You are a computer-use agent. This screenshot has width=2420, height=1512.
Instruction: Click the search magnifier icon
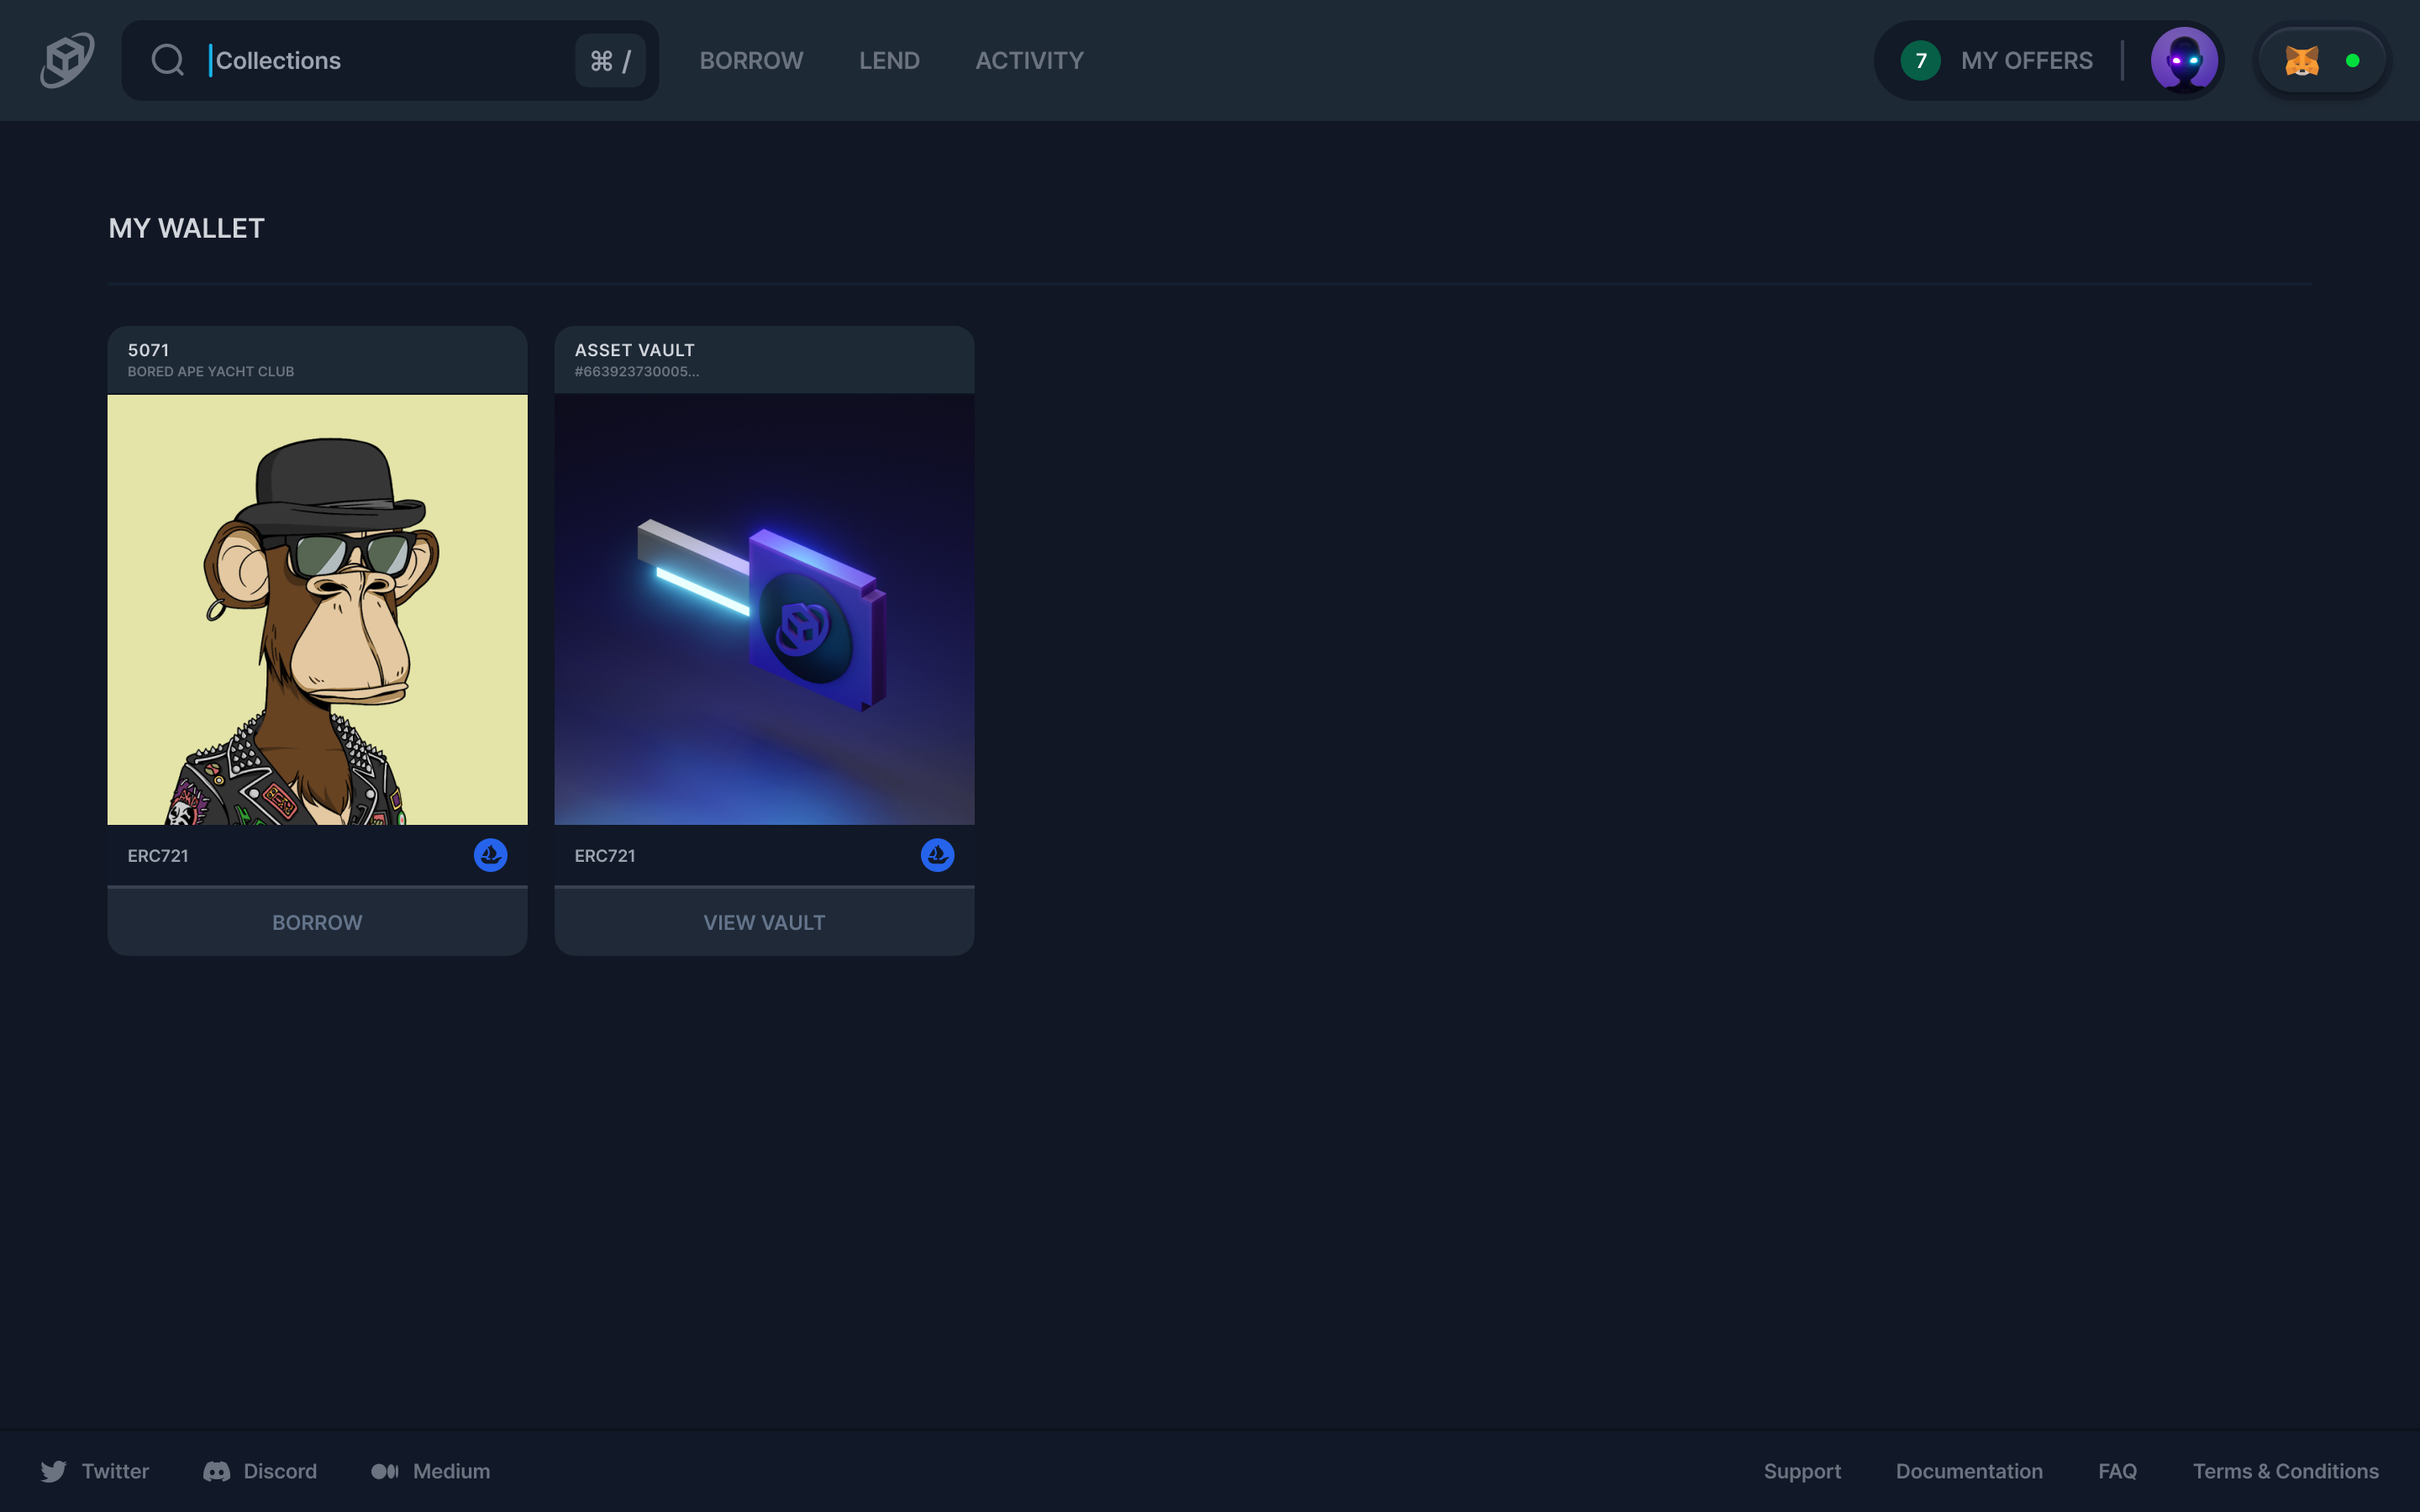(x=167, y=60)
